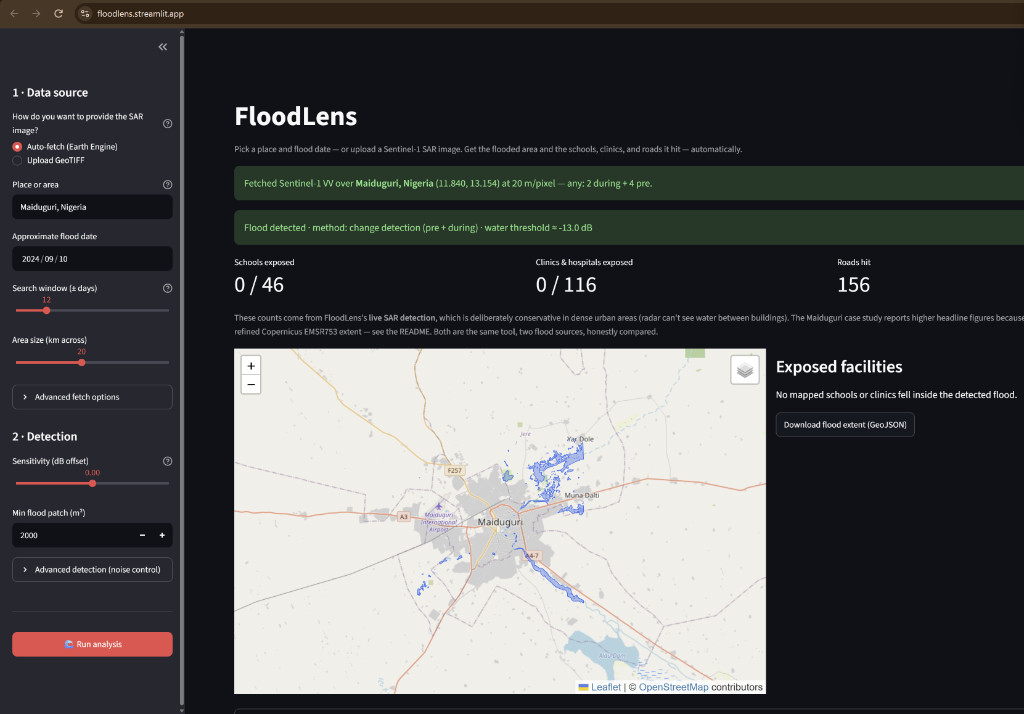Click the browser back arrow
The height and width of the screenshot is (714, 1024).
[14, 14]
